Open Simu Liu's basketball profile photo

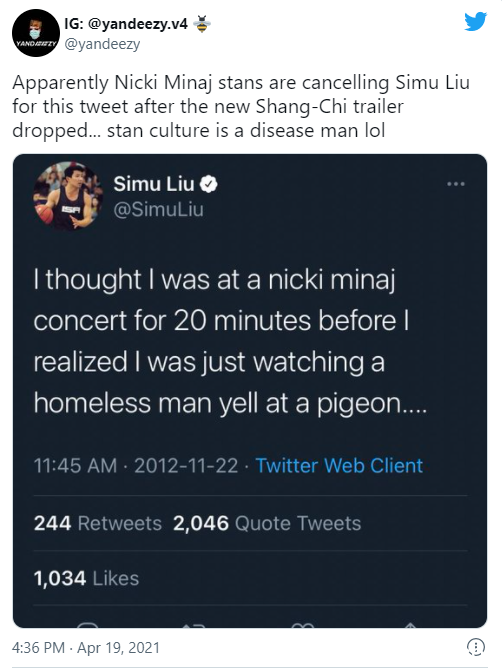[x=68, y=196]
